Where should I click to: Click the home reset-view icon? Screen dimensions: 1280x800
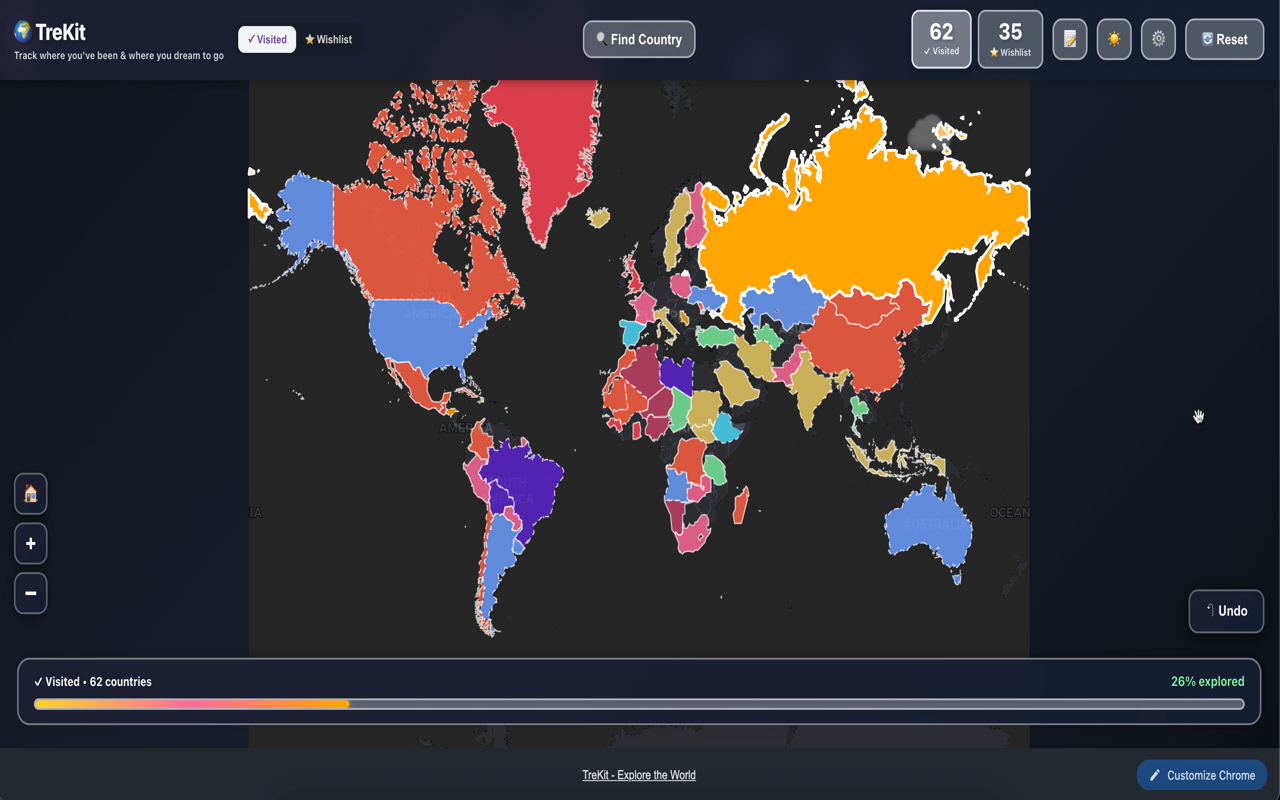[31, 494]
